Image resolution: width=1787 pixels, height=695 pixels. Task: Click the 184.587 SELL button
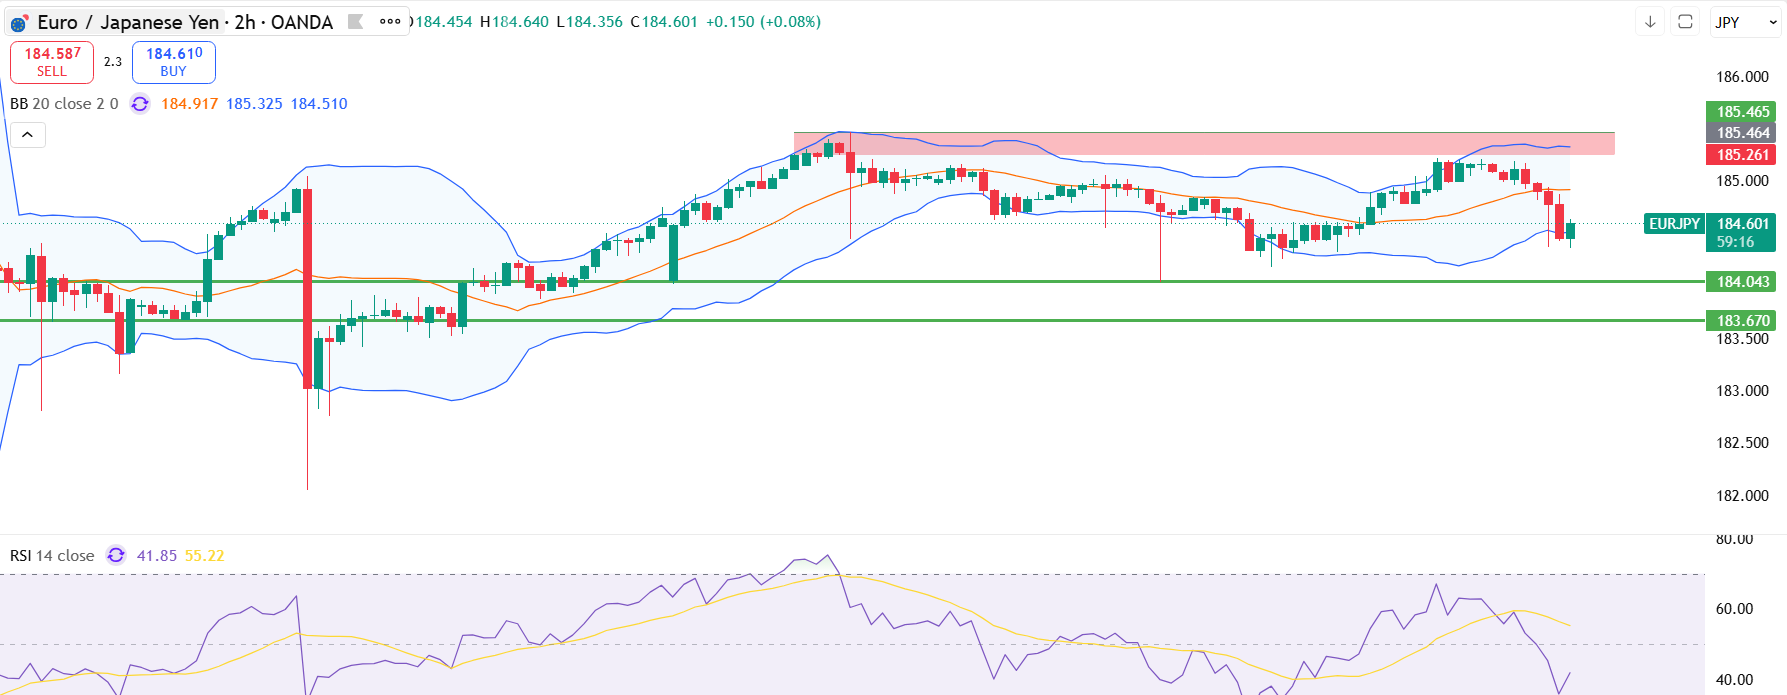pyautogui.click(x=52, y=62)
